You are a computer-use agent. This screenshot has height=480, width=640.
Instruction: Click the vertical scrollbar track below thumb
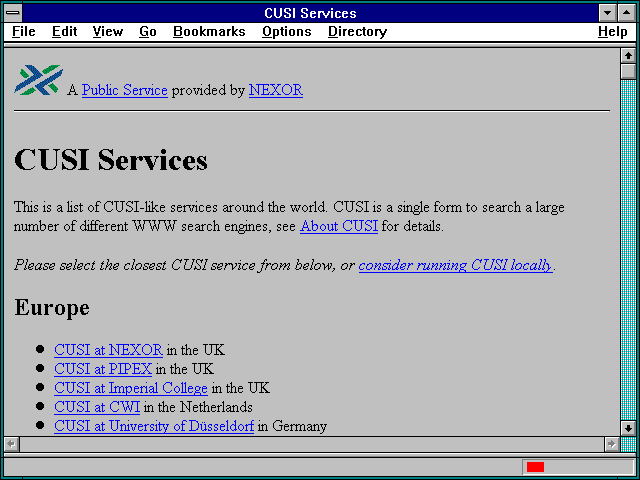pos(628,251)
